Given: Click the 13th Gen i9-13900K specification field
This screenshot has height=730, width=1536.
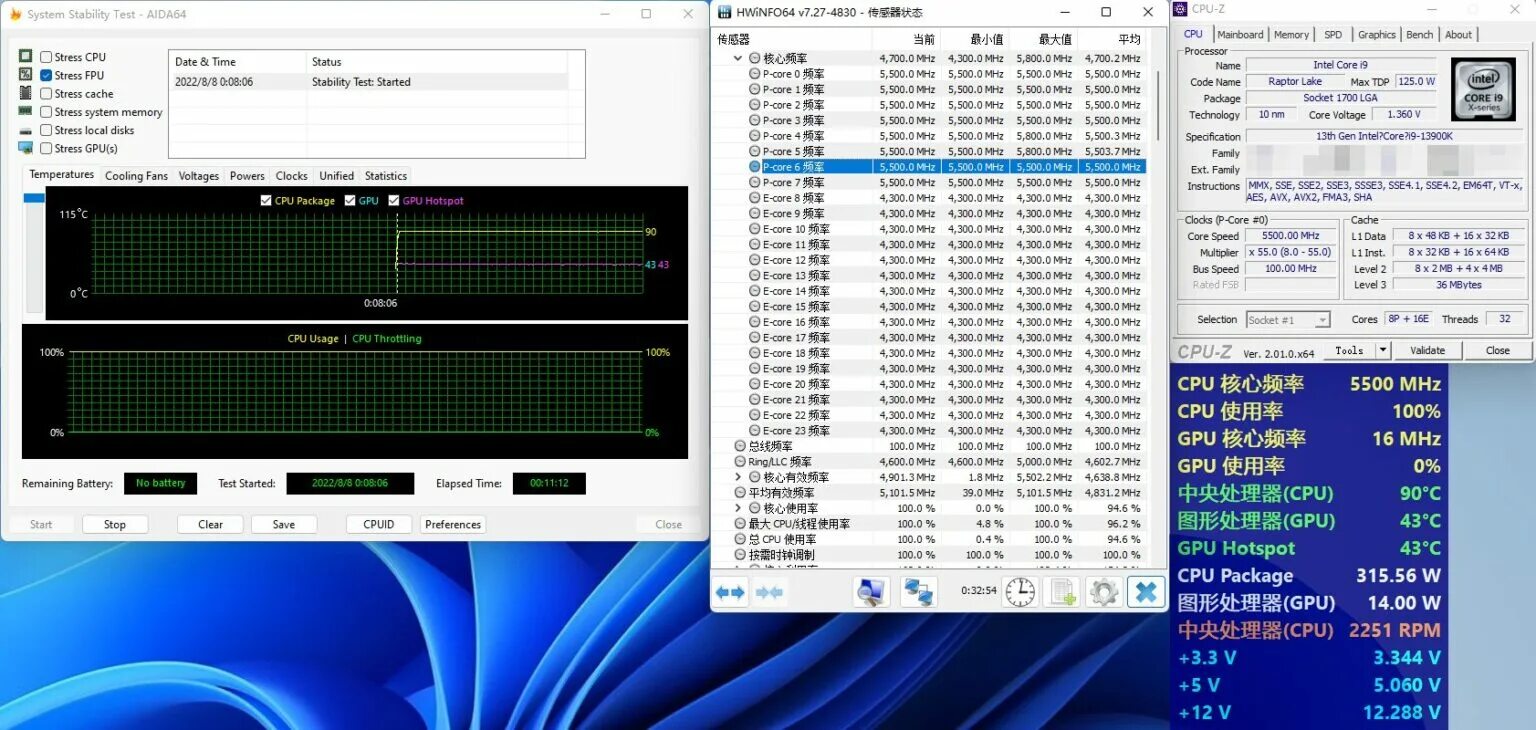Looking at the screenshot, I should [x=1384, y=136].
